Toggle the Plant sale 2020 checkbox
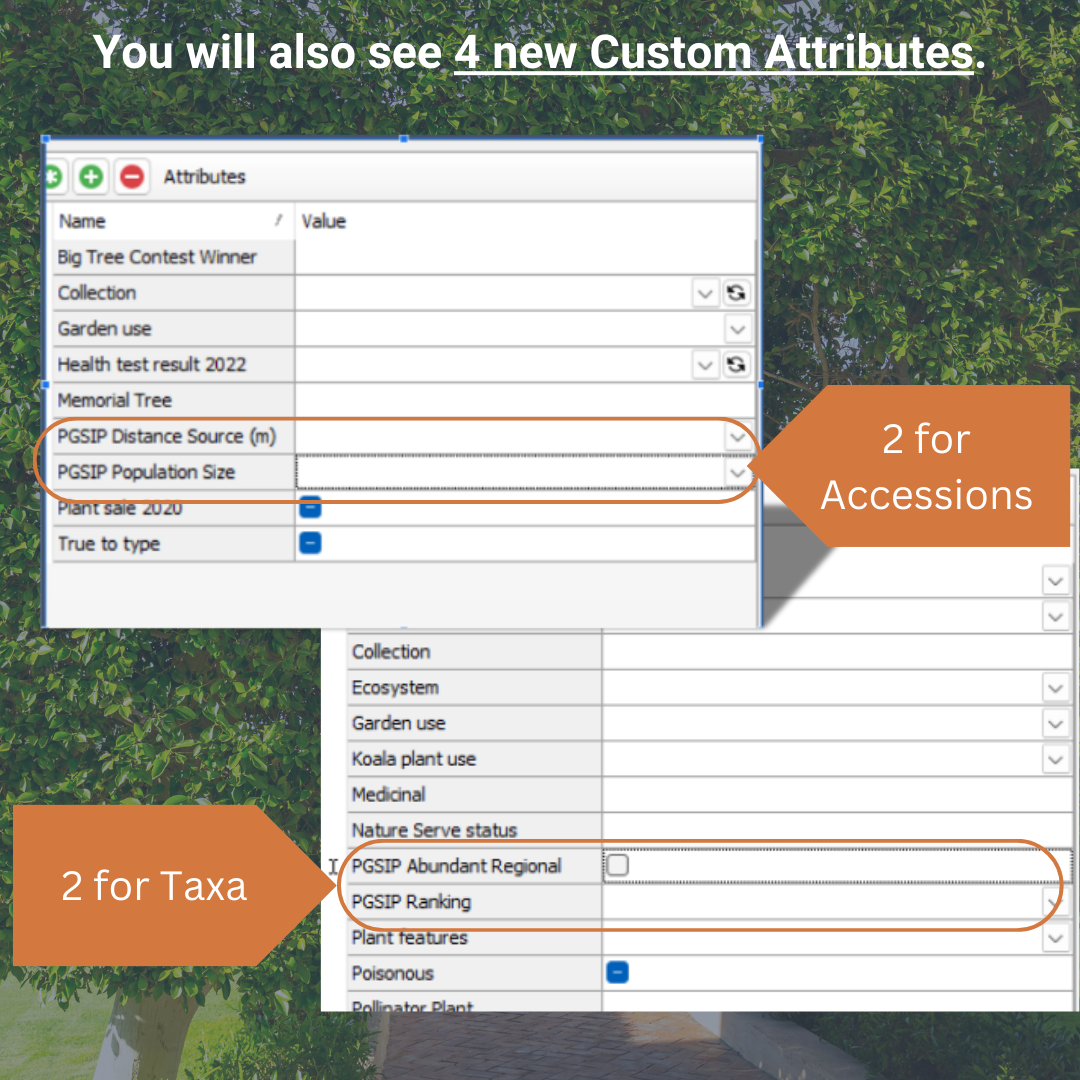This screenshot has height=1080, width=1080. pyautogui.click(x=310, y=508)
